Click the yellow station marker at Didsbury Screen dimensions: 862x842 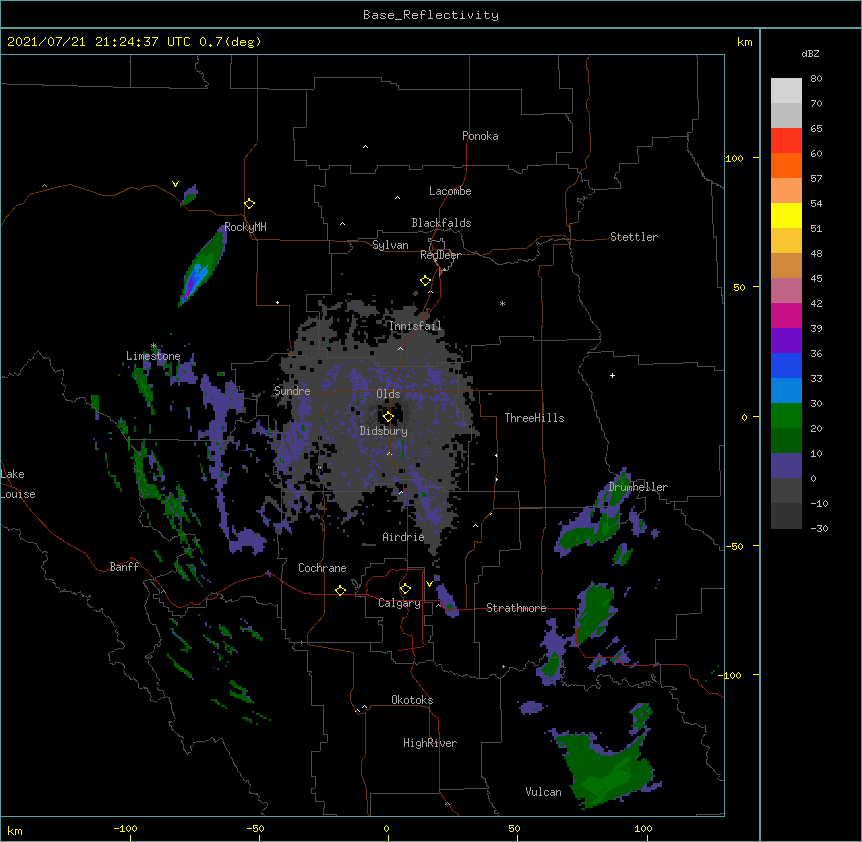(388, 417)
